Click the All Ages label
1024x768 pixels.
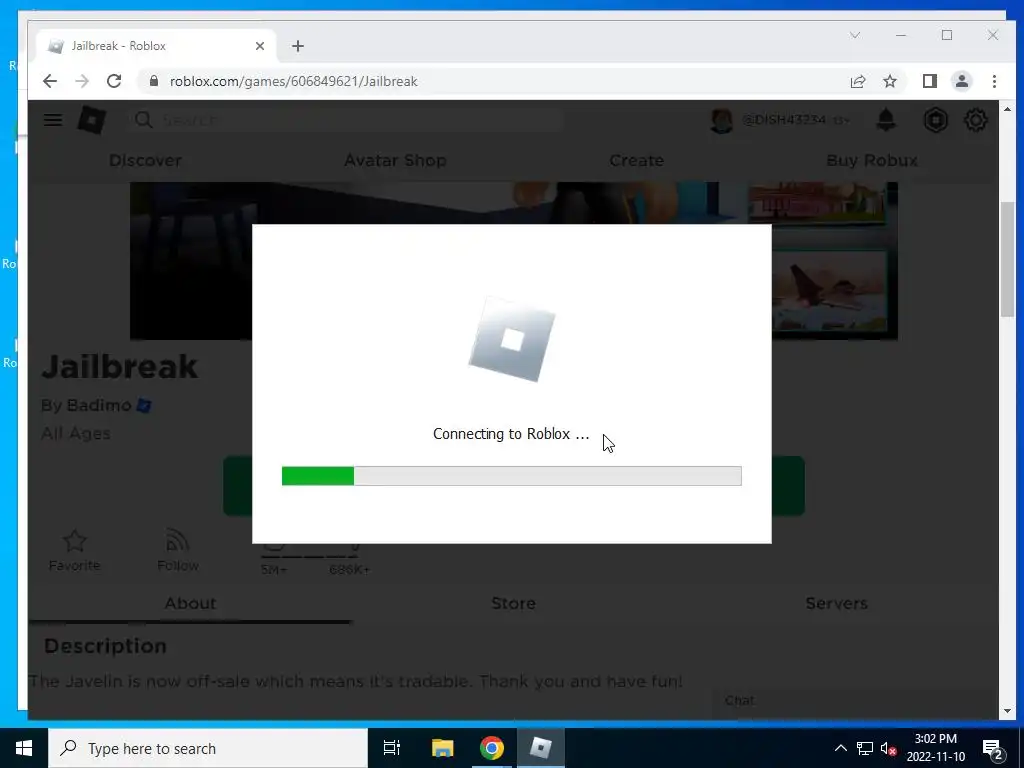(x=76, y=434)
